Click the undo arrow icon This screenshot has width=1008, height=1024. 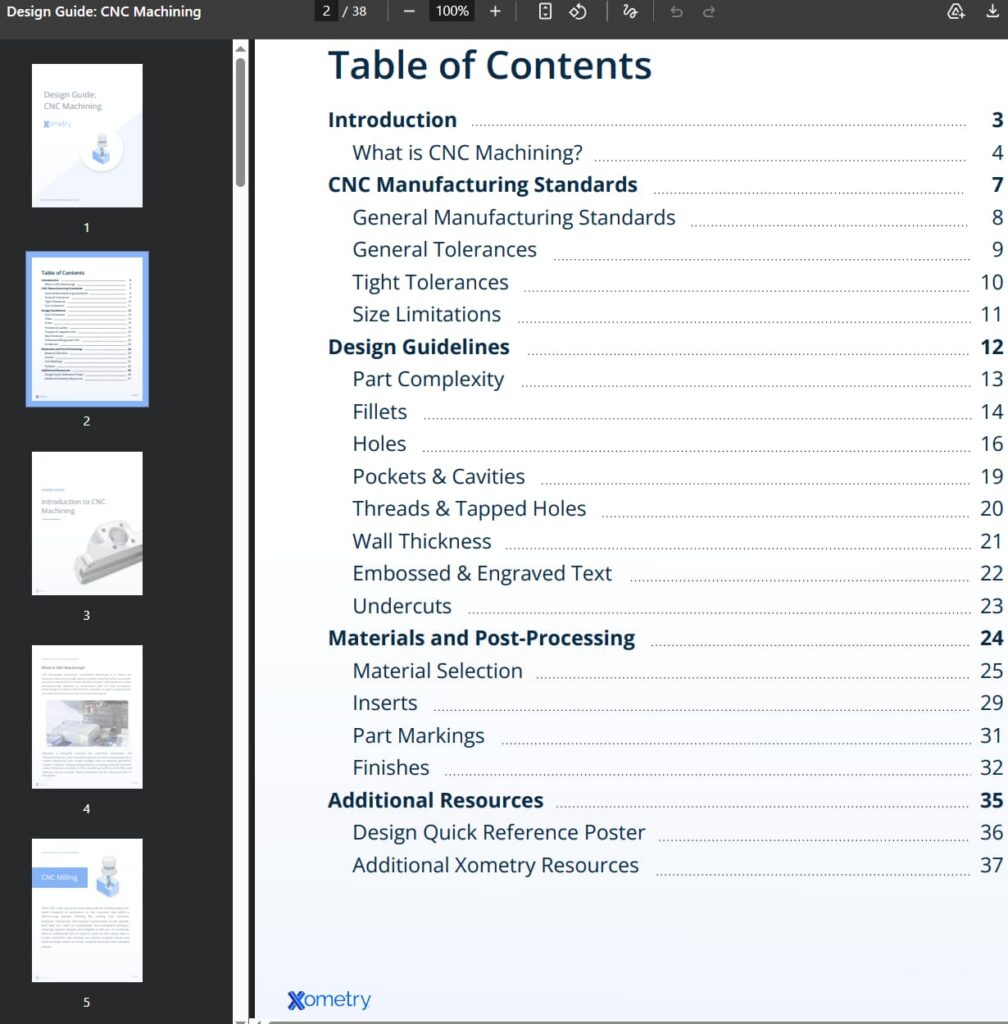coord(676,12)
